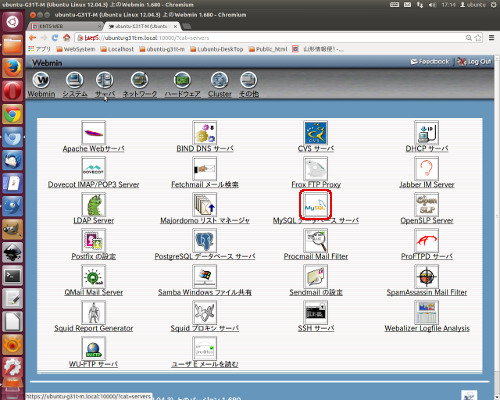Image resolution: width=500 pixels, height=400 pixels.
Task: Open the MySQL database server icon
Action: [x=316, y=204]
